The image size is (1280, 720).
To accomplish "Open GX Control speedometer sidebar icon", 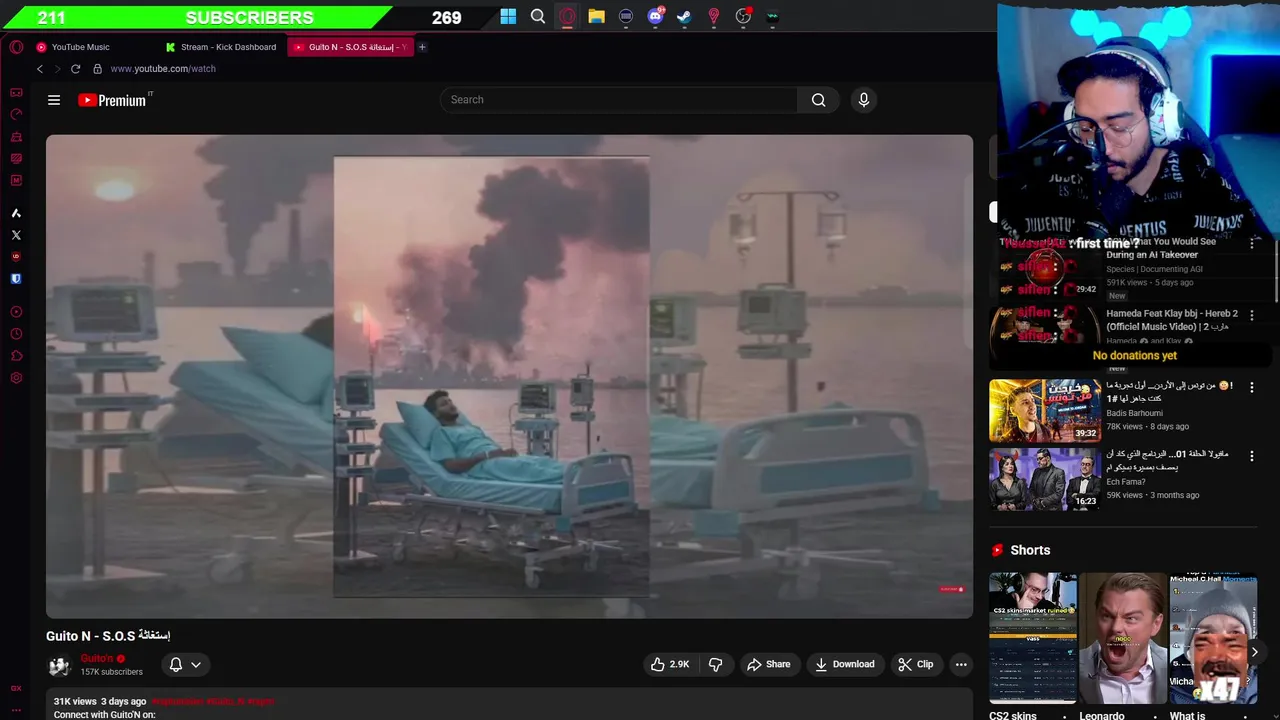I will [16, 114].
